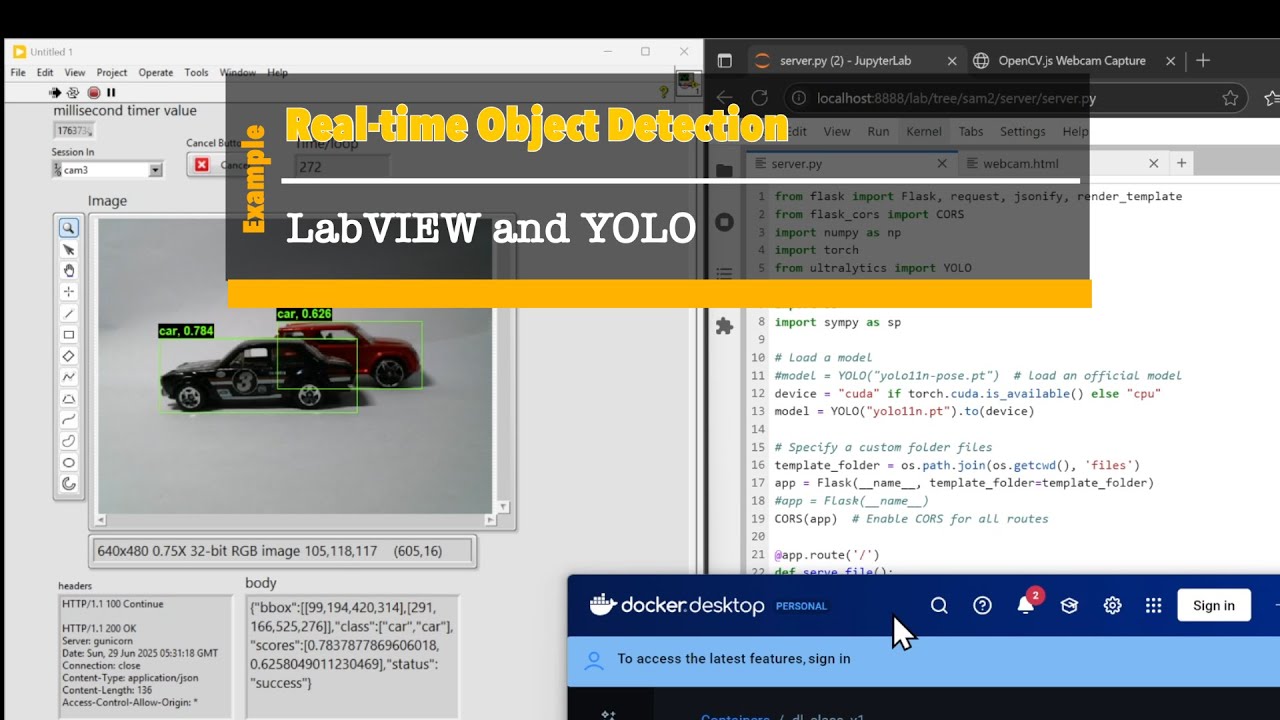Image resolution: width=1280 pixels, height=720 pixels.
Task: Open Docker Desktop learning center icon
Action: [x=1069, y=605]
